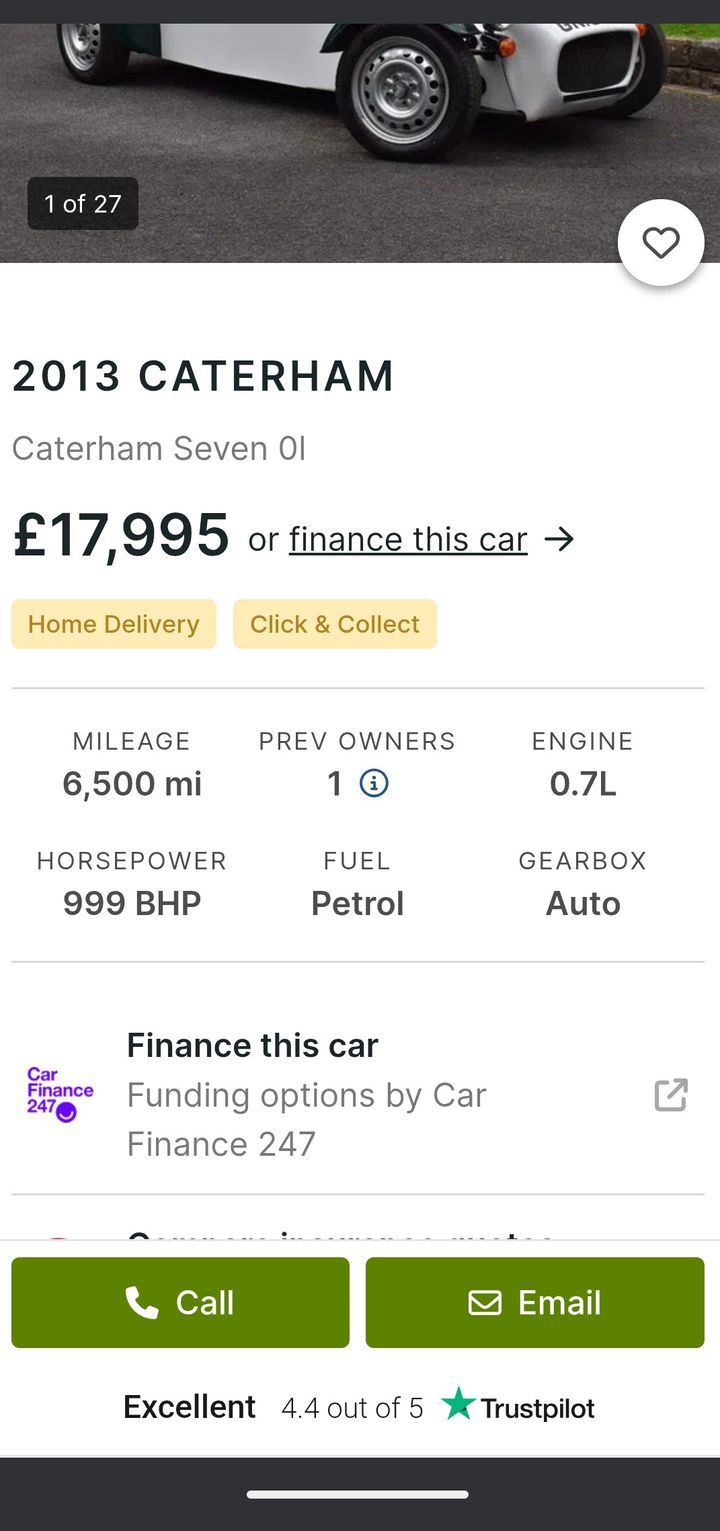Tap the Excellent Trustpilot rating text
720x1531 pixels.
coord(190,1407)
